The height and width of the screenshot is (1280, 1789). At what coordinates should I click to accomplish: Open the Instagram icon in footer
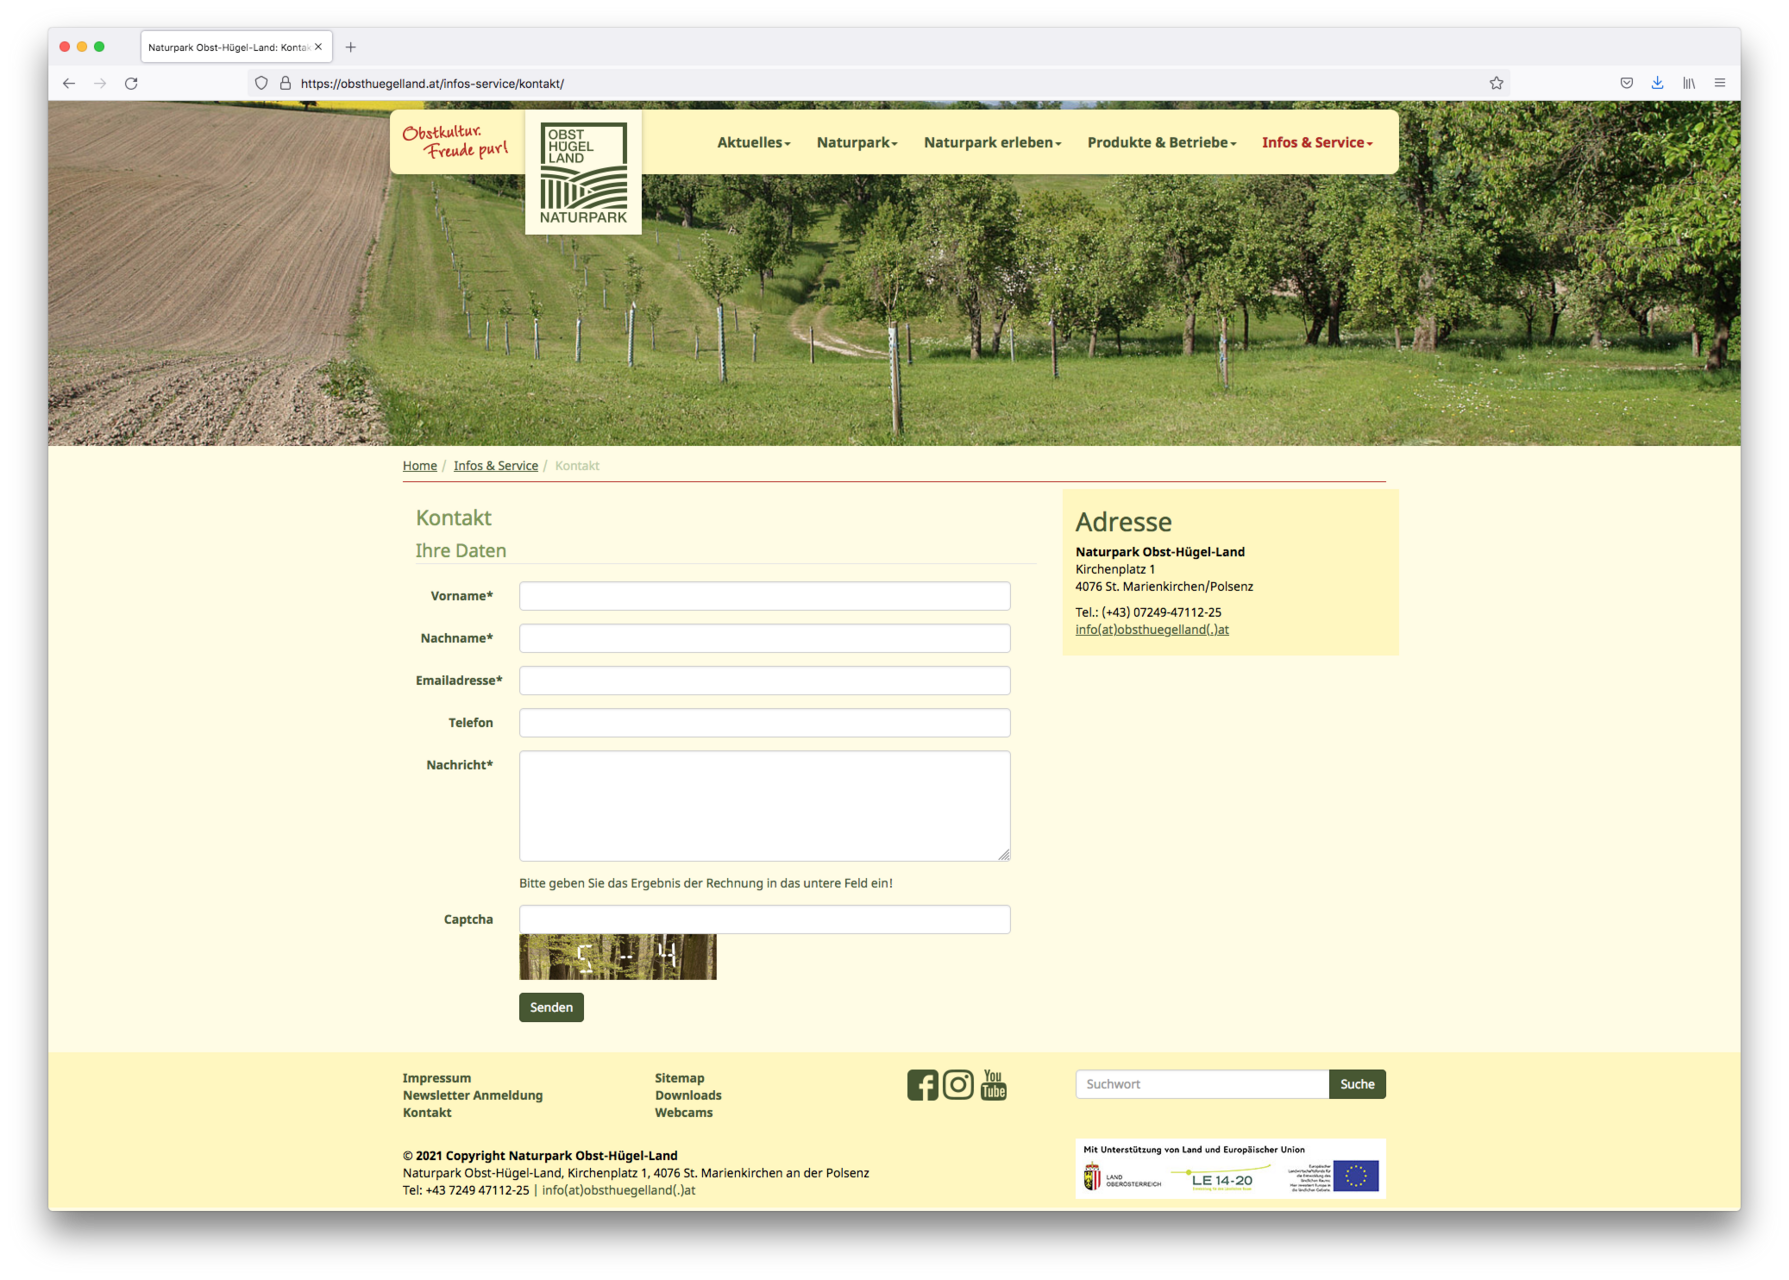tap(958, 1085)
